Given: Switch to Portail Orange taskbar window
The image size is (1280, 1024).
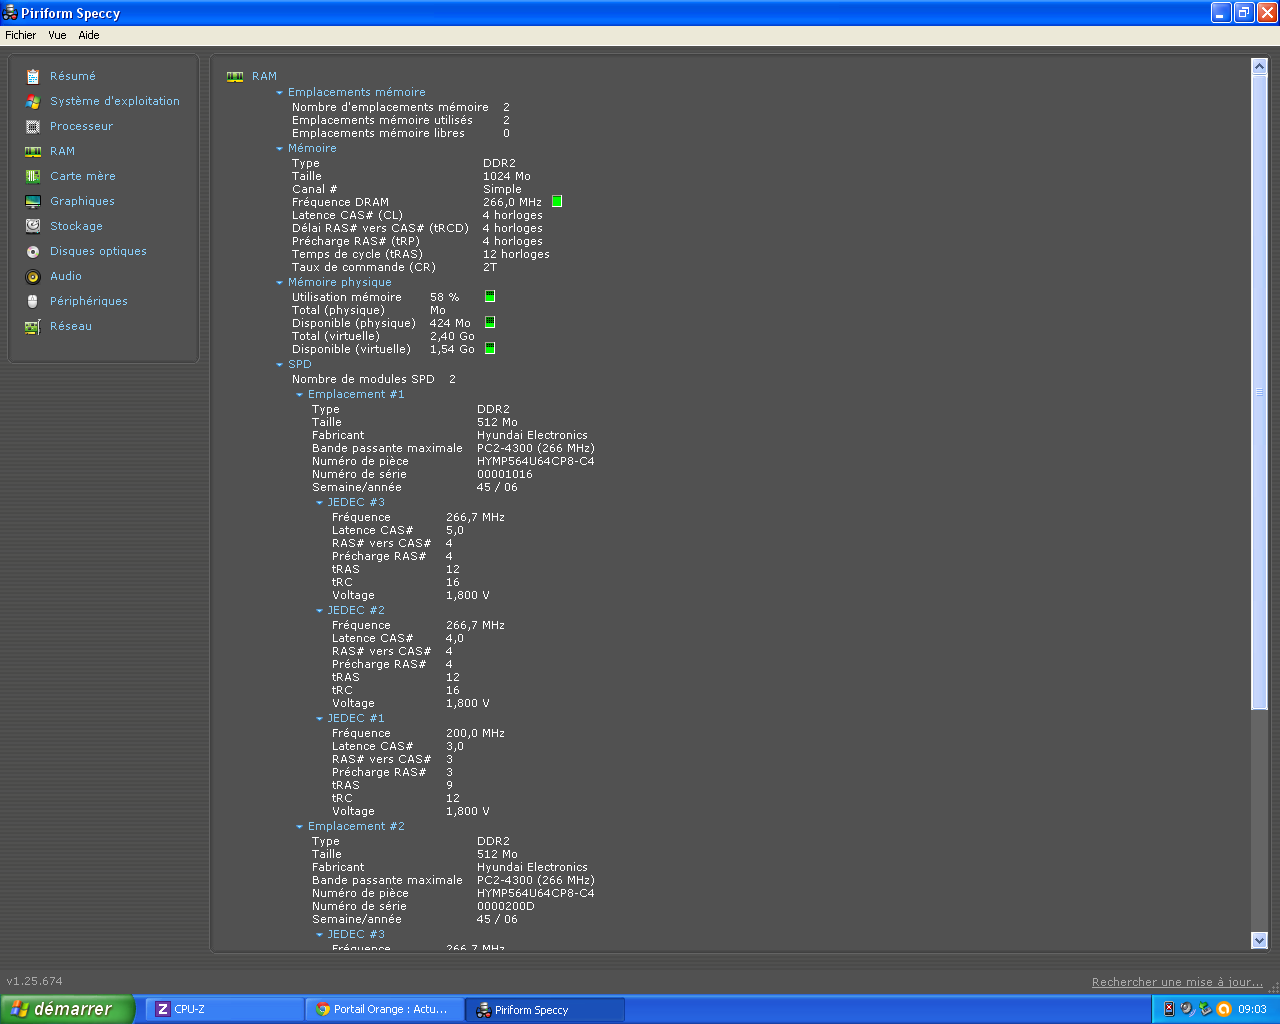Looking at the screenshot, I should point(384,1009).
